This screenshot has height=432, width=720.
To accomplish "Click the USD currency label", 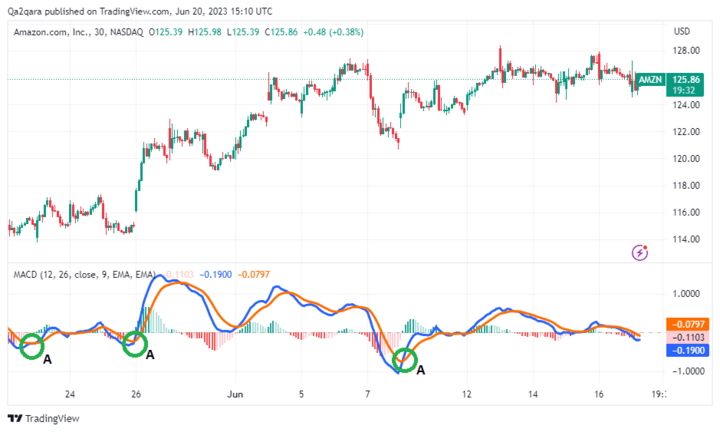I will point(682,31).
